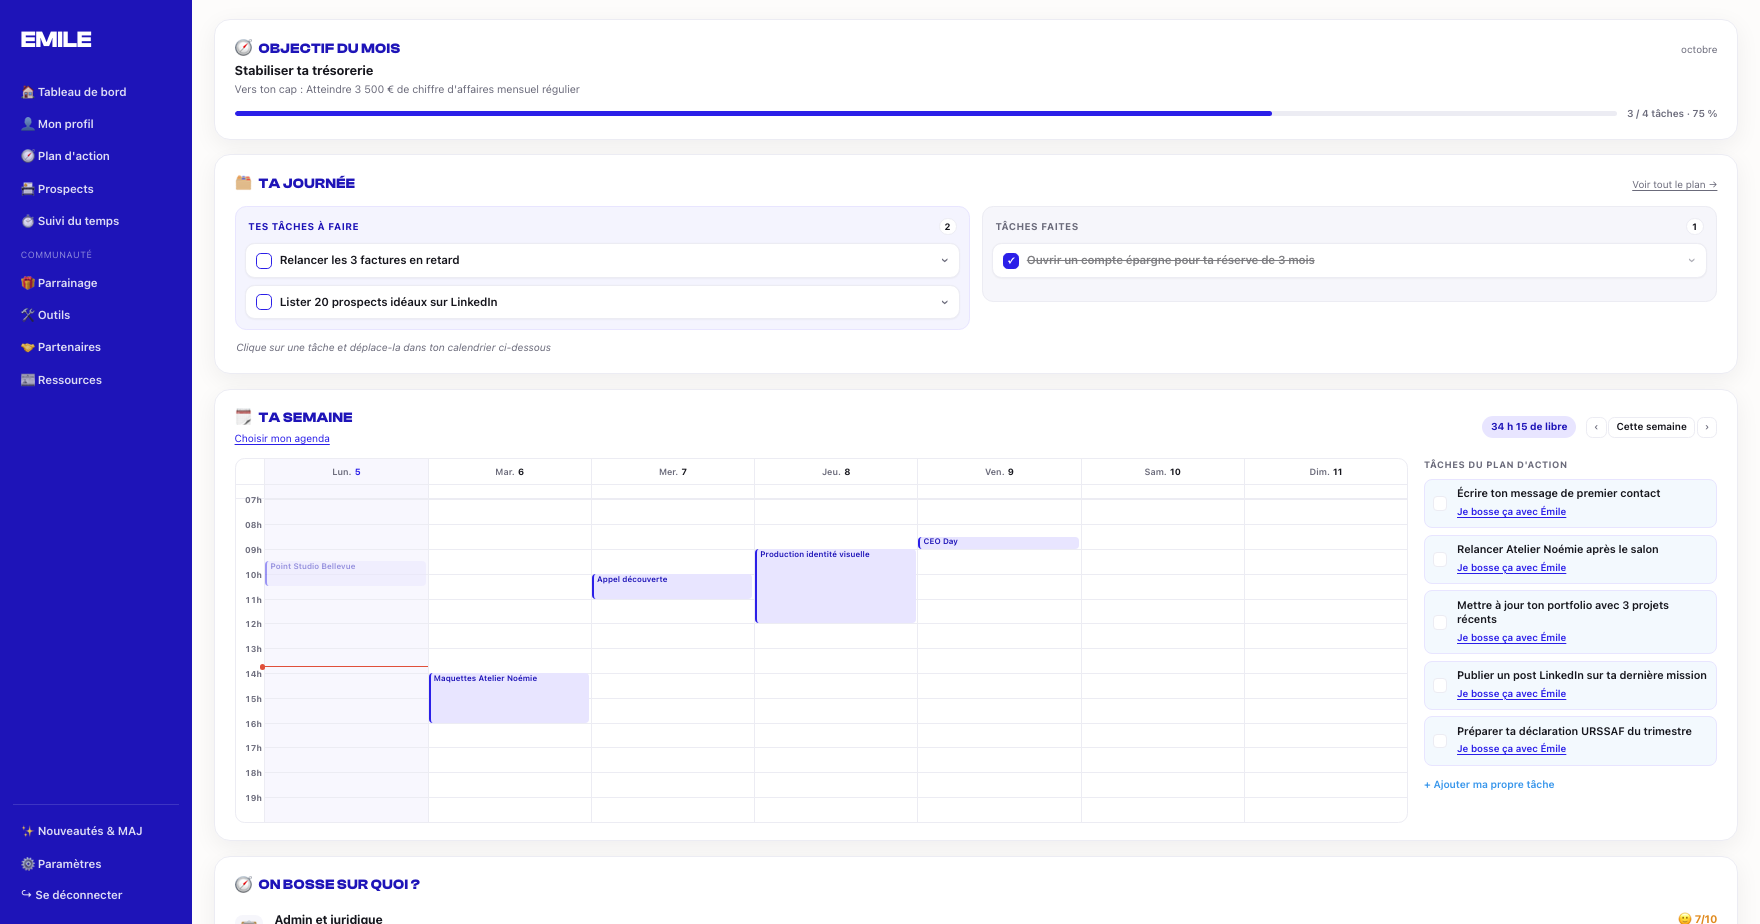Screen dimensions: 1760x924
Task: Check 'Relancer les 3 factures en retard'
Action: 264,261
